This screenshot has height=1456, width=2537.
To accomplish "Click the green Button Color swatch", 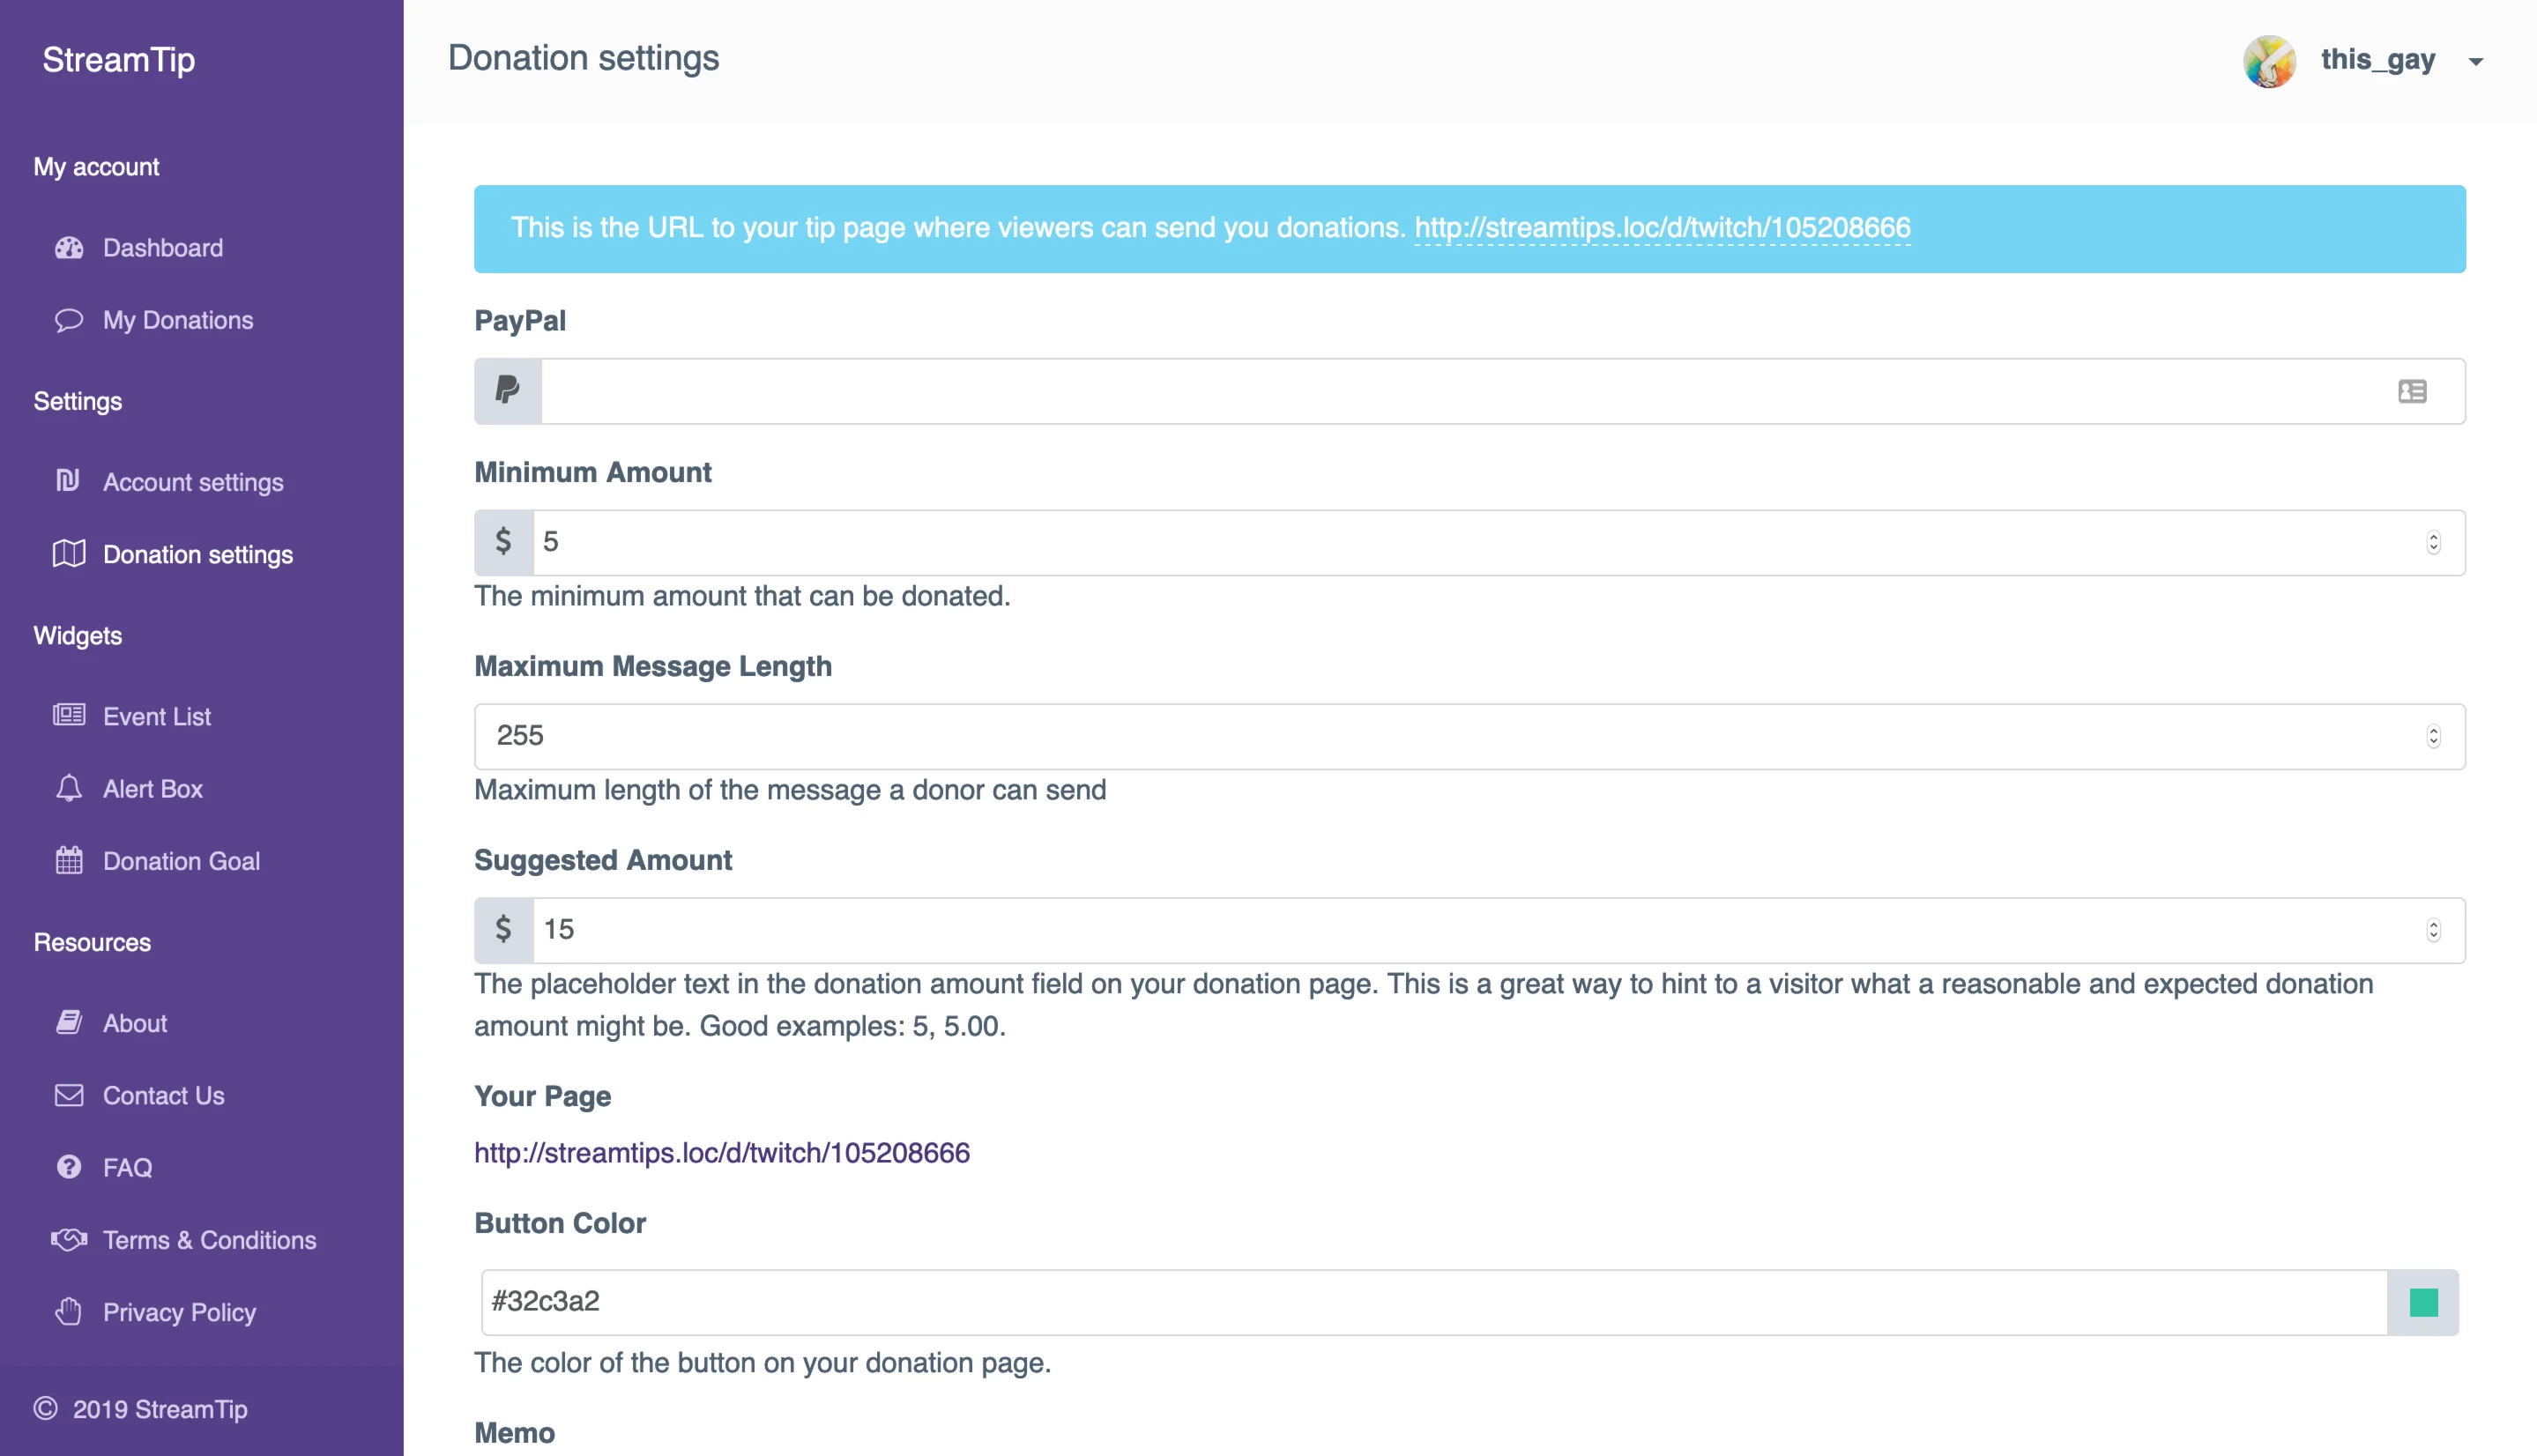I will coord(2423,1302).
